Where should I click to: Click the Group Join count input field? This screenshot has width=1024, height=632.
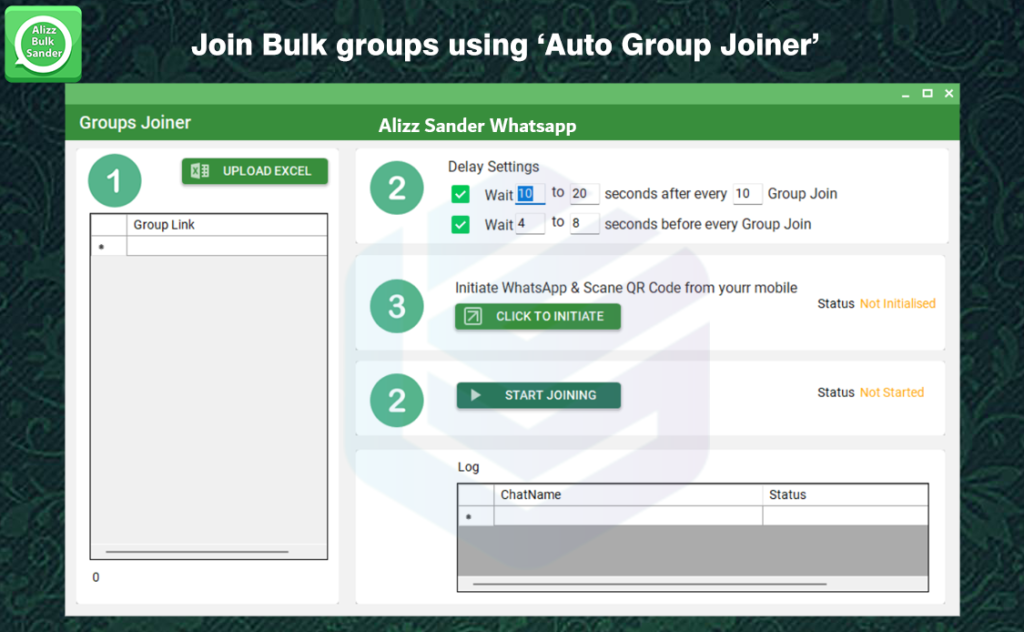click(x=747, y=194)
